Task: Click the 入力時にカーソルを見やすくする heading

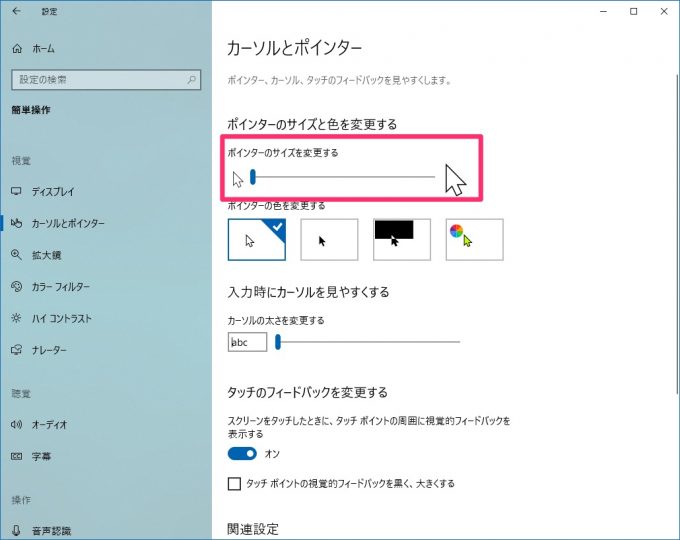Action: (x=308, y=292)
